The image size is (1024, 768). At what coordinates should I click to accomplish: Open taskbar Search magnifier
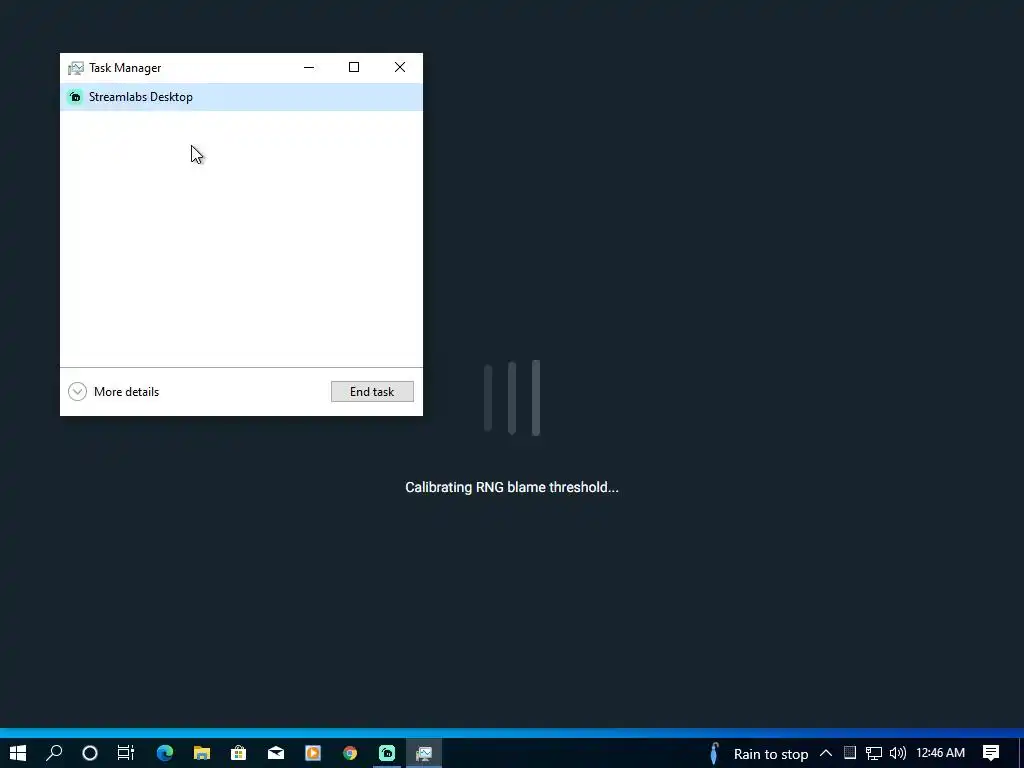click(x=54, y=753)
